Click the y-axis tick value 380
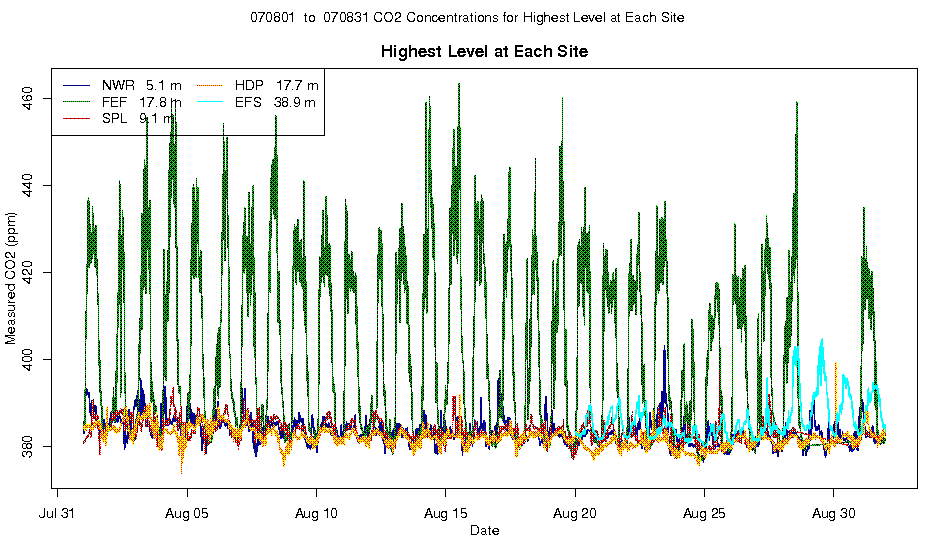The image size is (936, 540). tap(27, 446)
